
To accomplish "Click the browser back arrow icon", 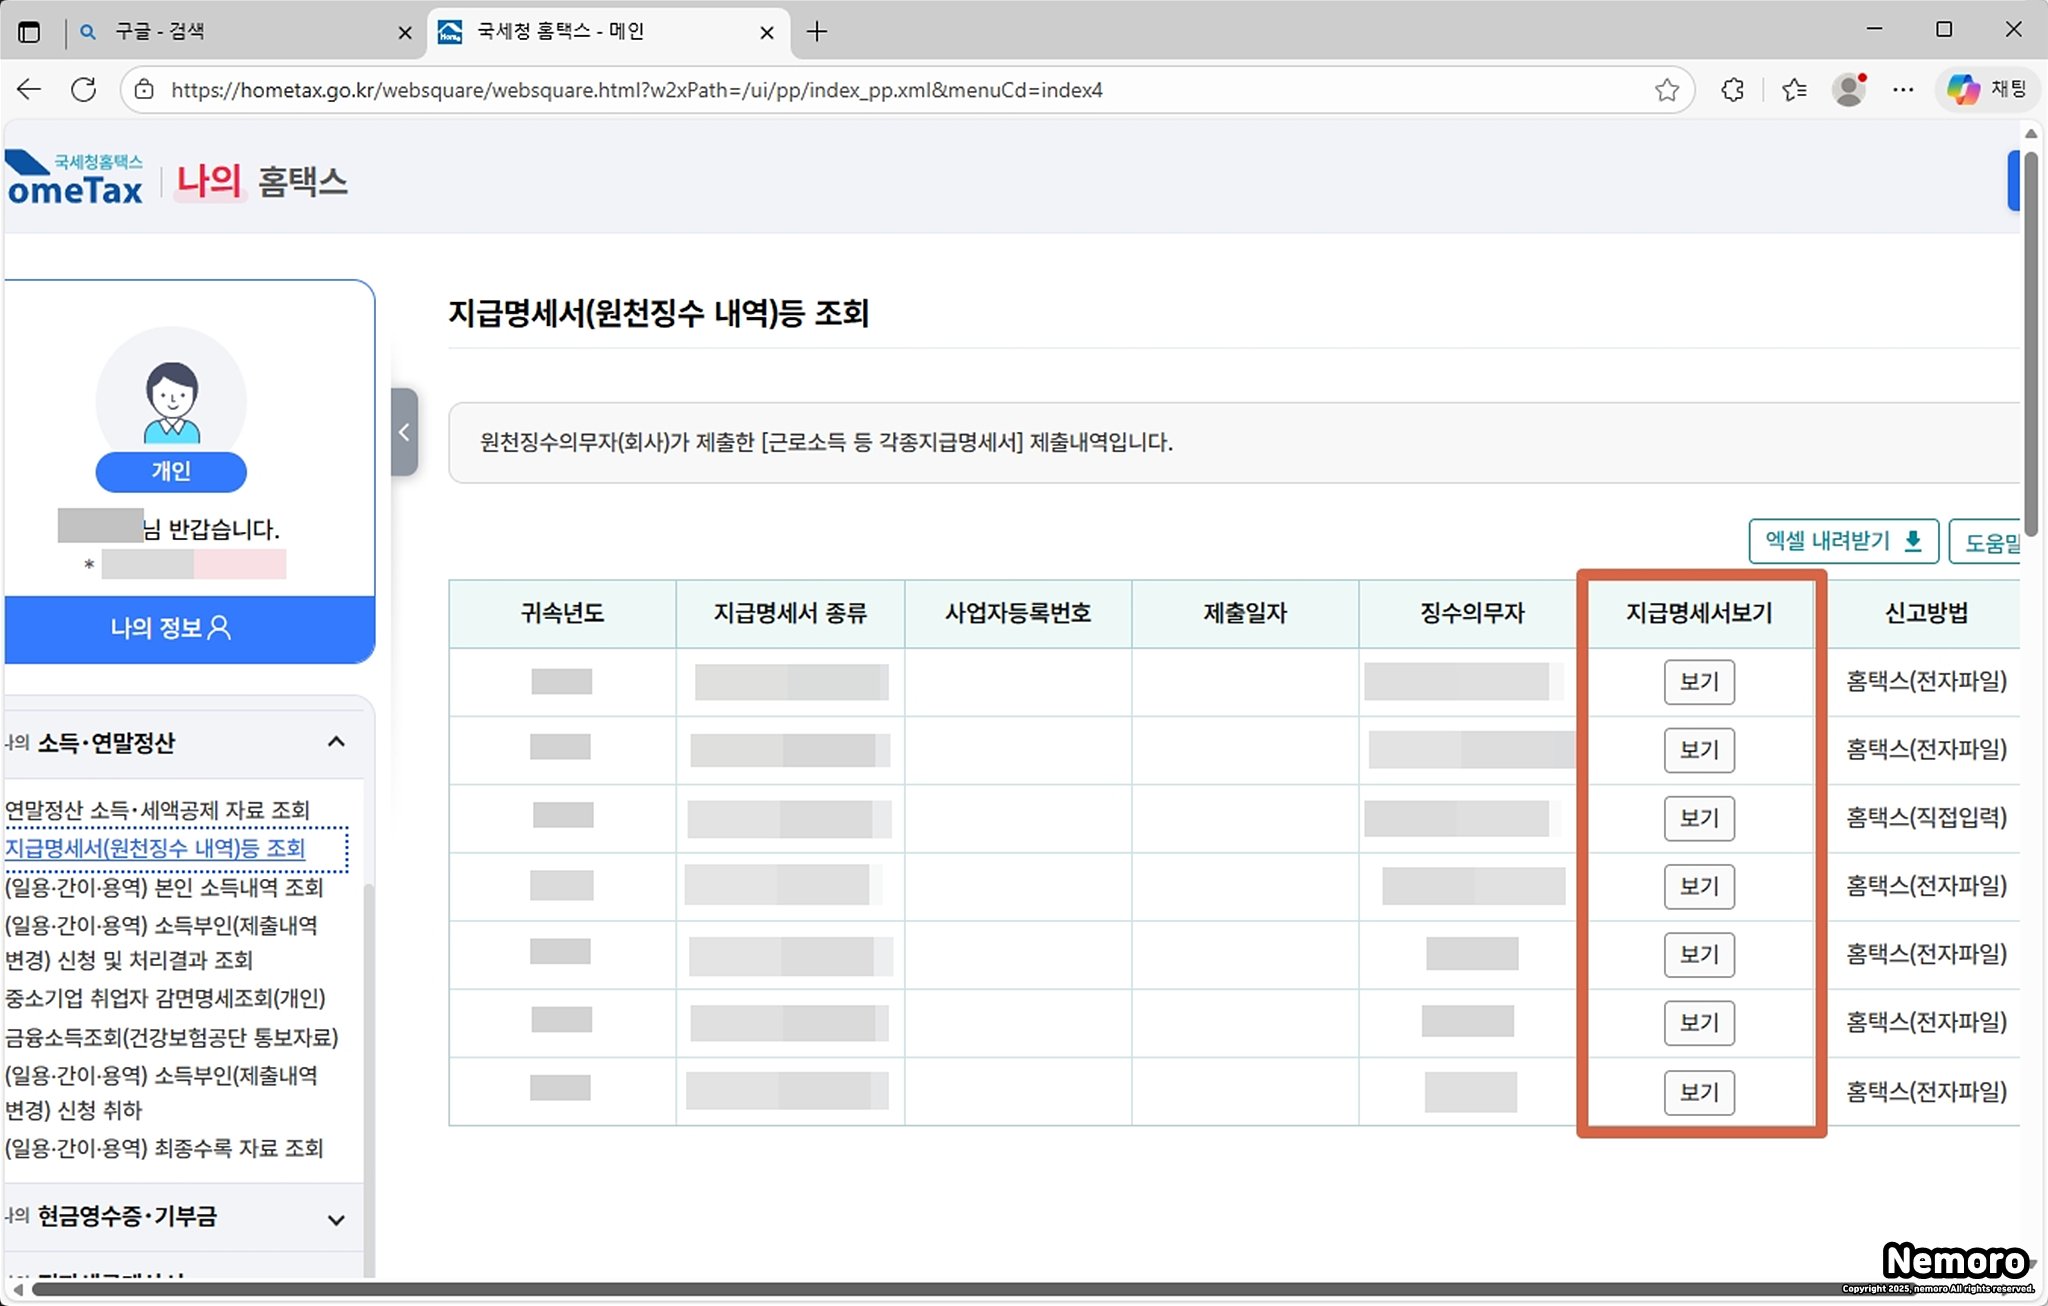I will (29, 90).
